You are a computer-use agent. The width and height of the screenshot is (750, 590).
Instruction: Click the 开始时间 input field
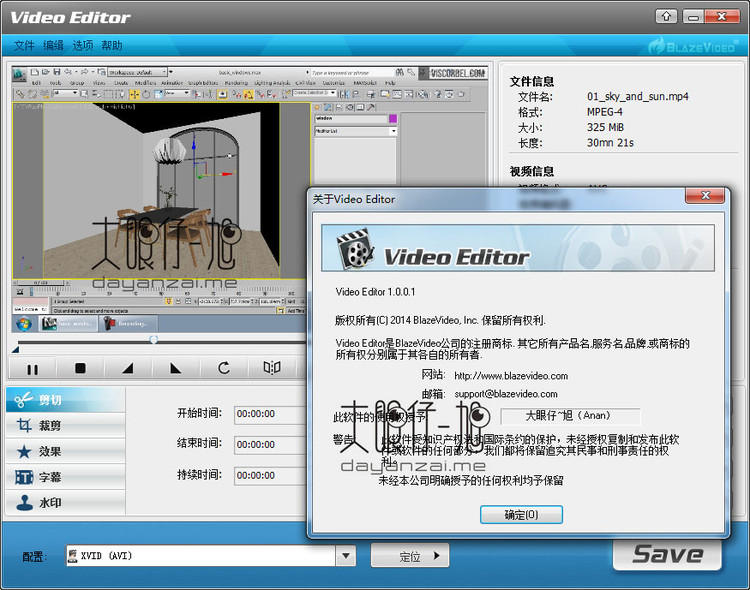coord(270,414)
